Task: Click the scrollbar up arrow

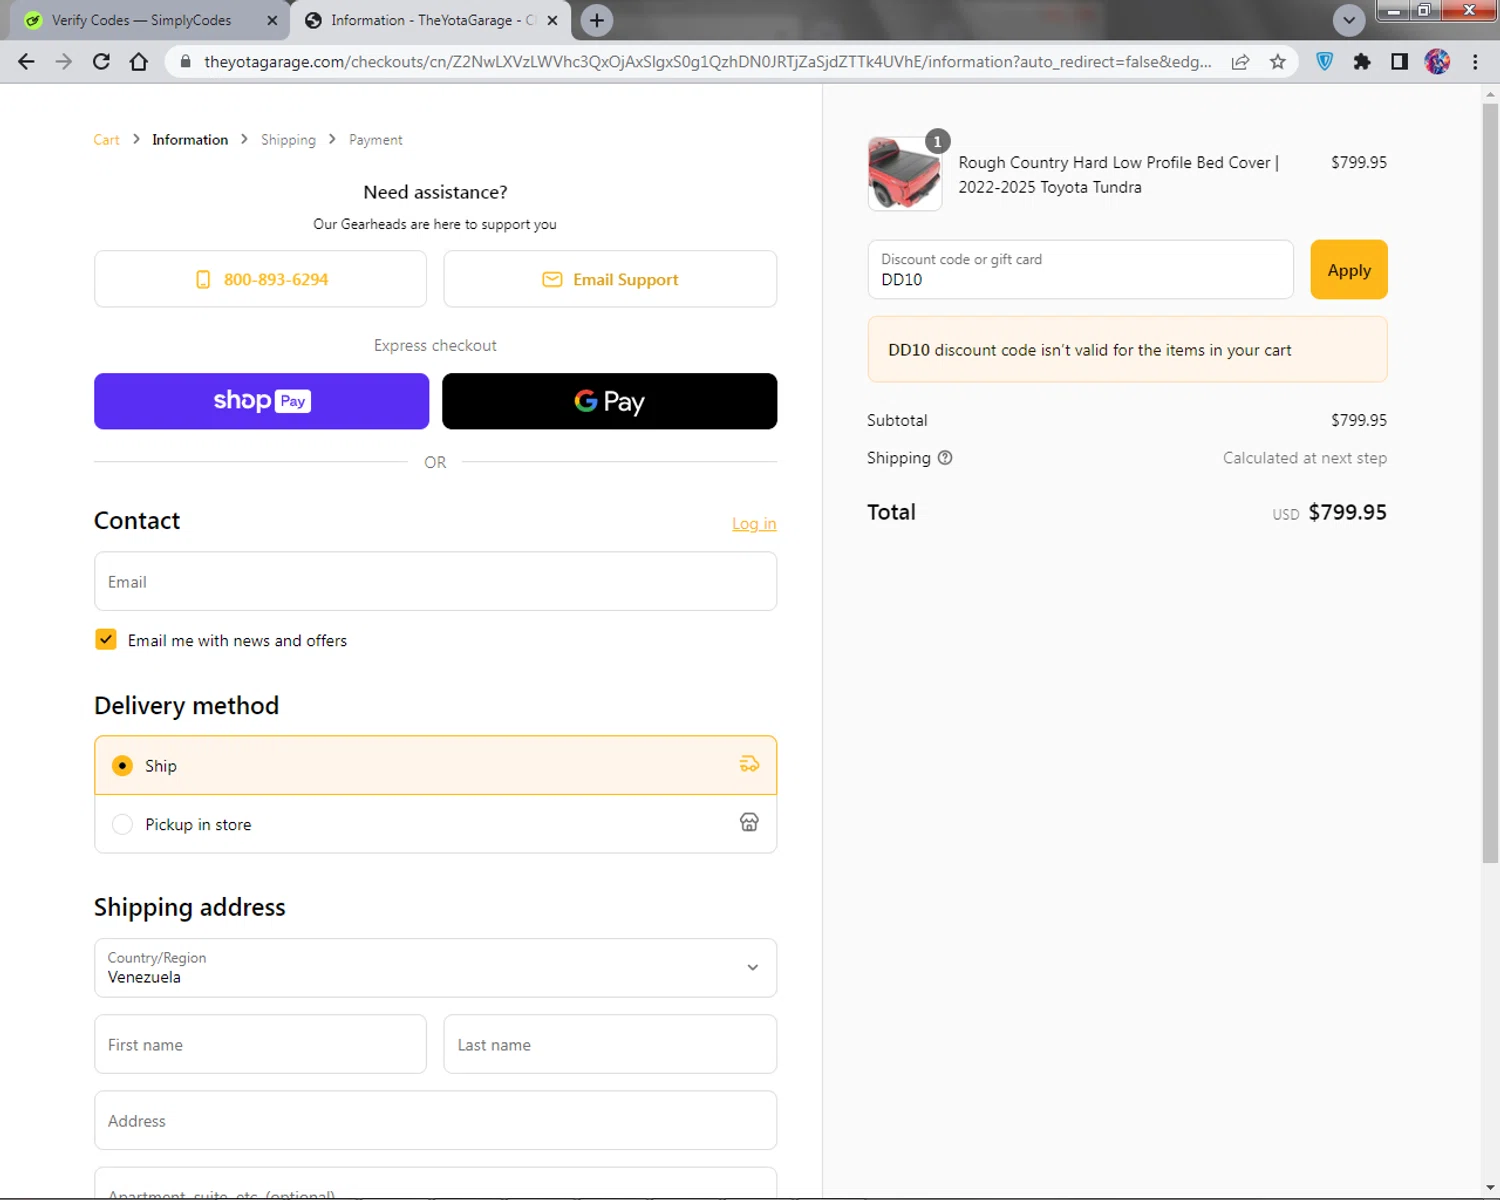Action: tap(1490, 94)
